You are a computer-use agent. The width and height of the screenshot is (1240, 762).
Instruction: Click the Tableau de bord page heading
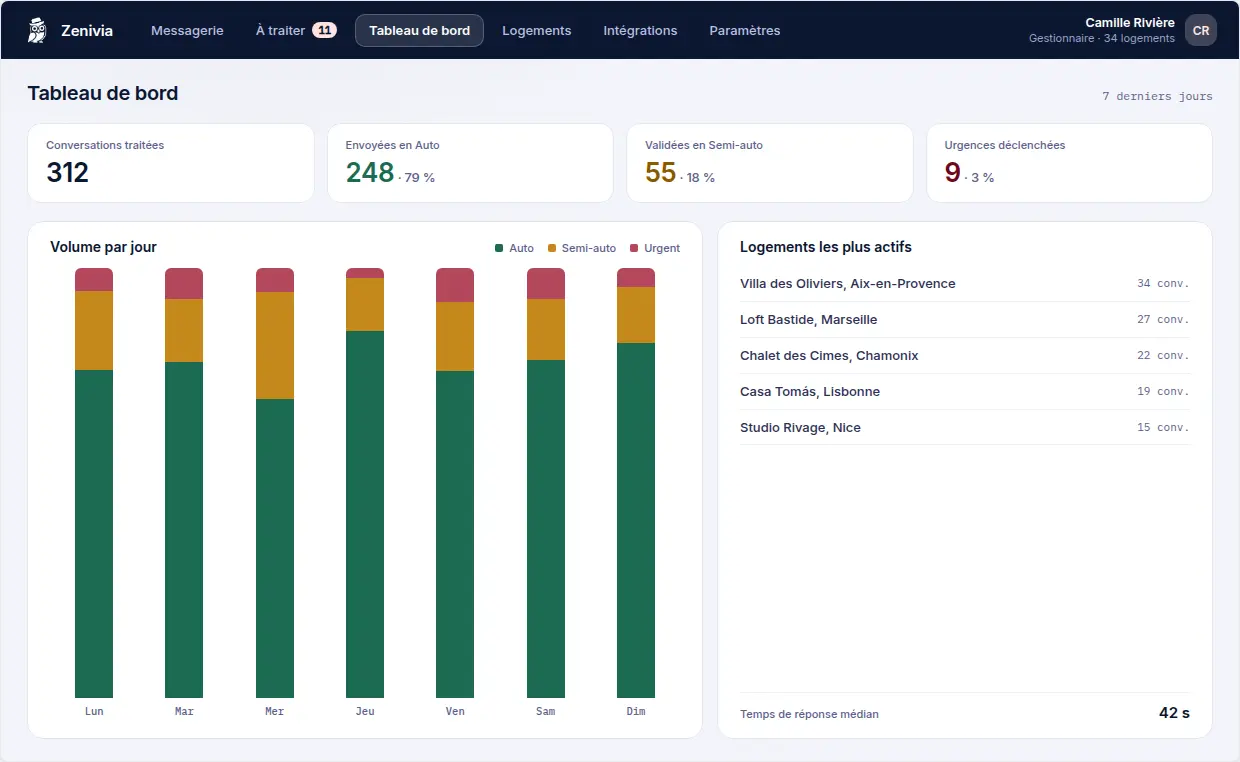103,93
